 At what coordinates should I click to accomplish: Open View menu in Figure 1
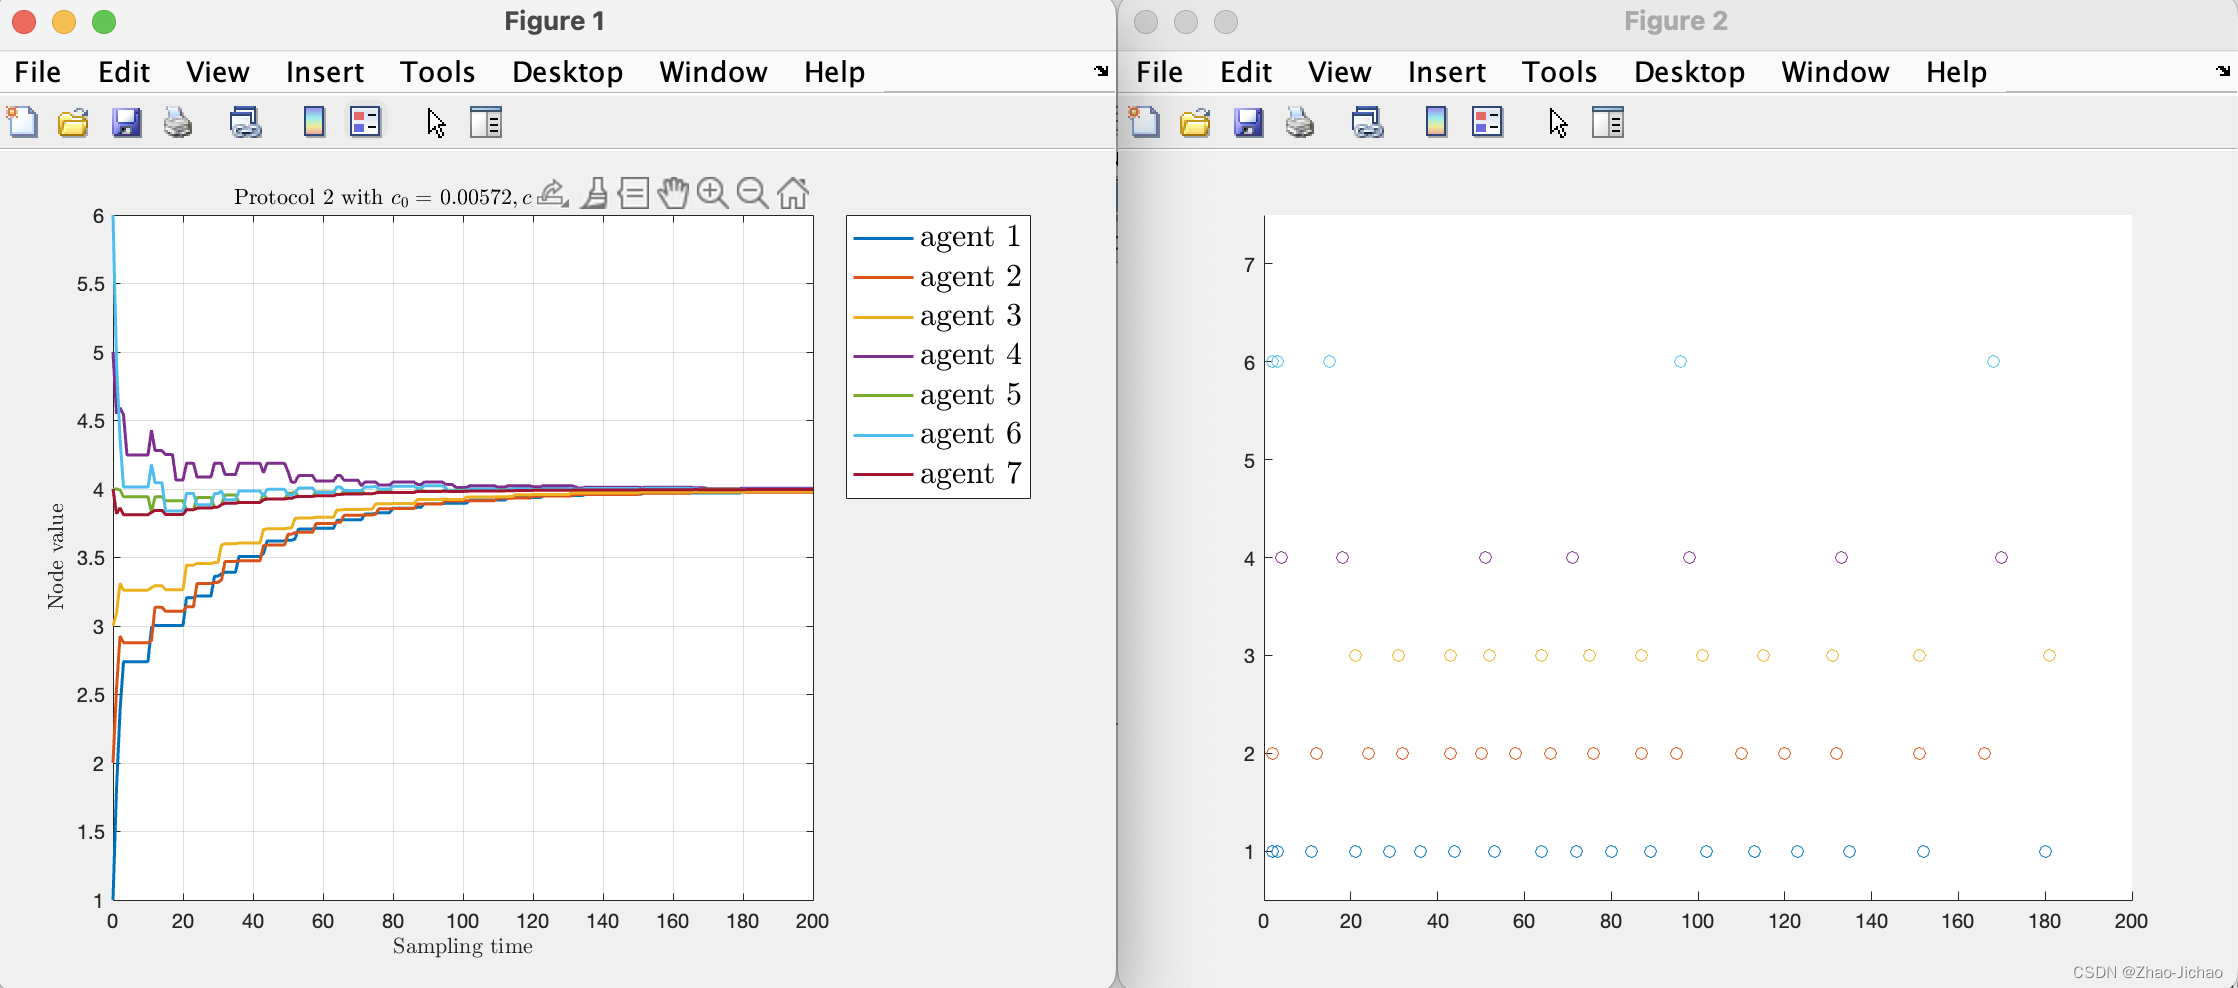[x=217, y=72]
